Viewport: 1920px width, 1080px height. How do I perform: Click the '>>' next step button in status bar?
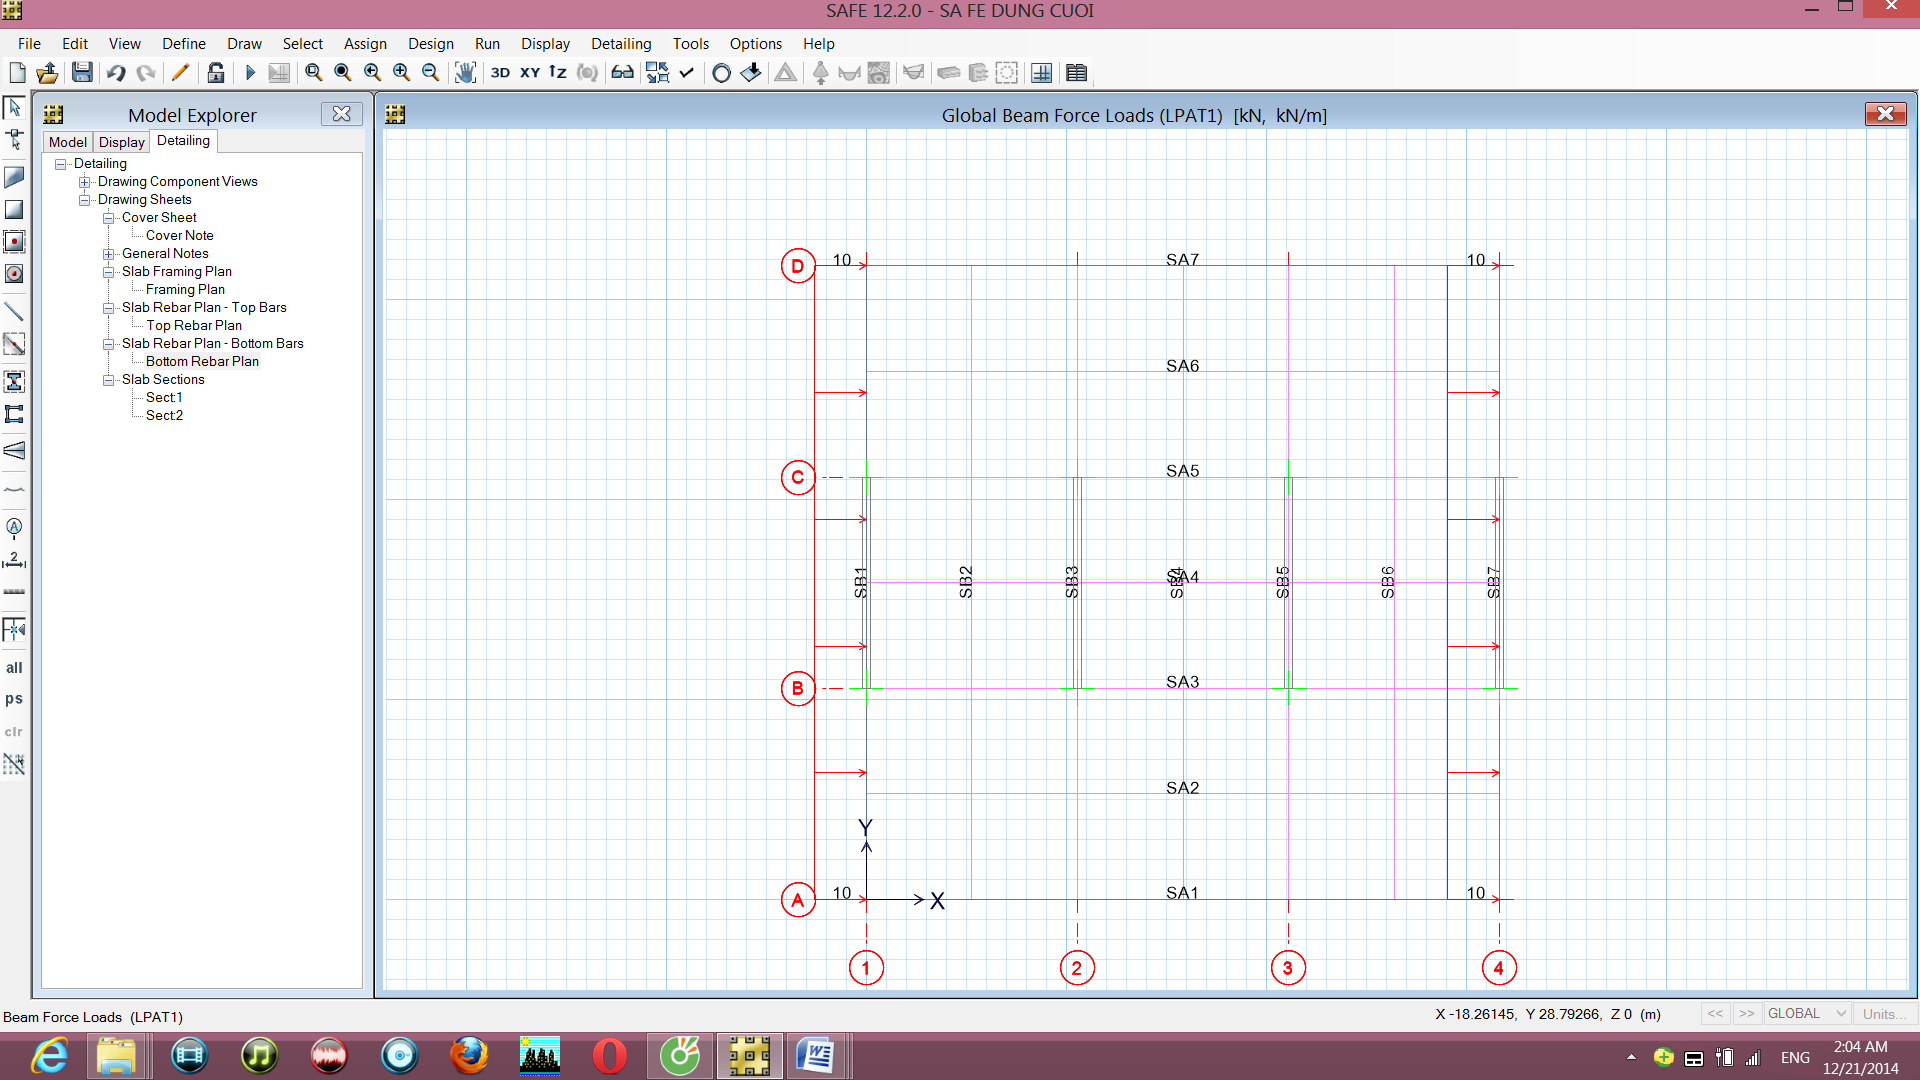coord(1746,1014)
